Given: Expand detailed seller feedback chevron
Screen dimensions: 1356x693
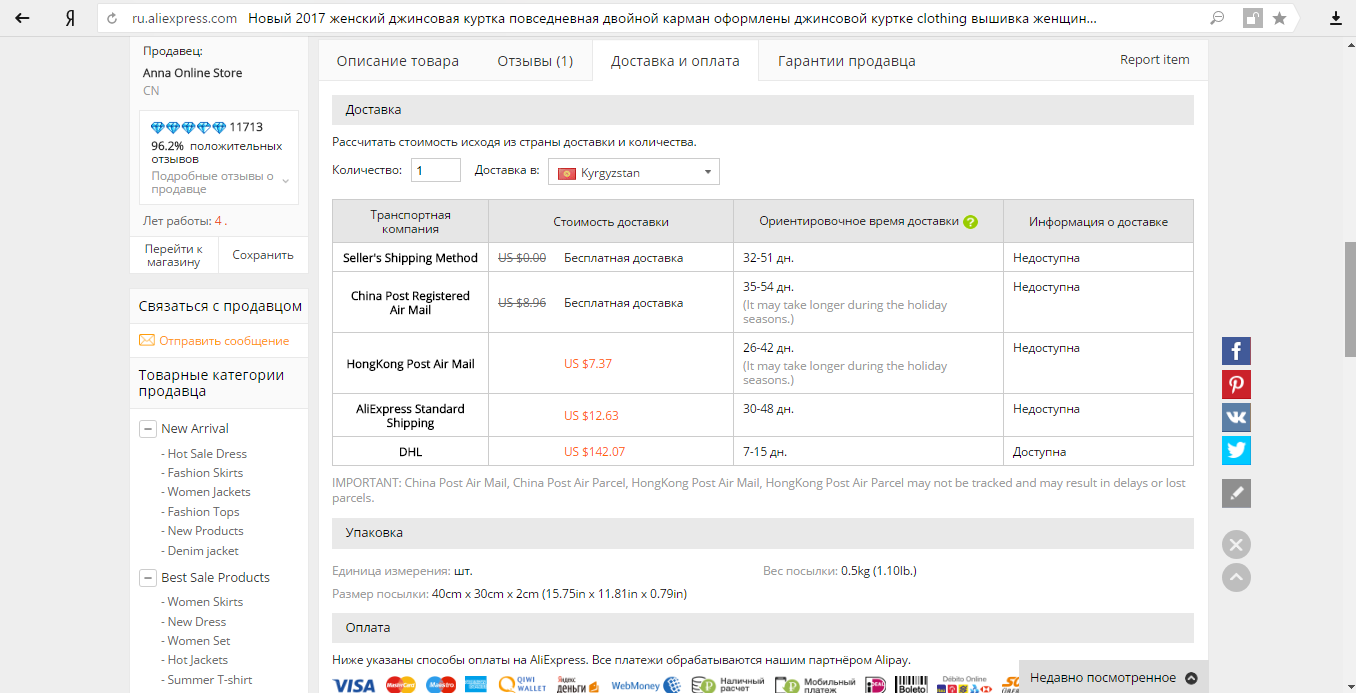Looking at the screenshot, I should click(286, 182).
